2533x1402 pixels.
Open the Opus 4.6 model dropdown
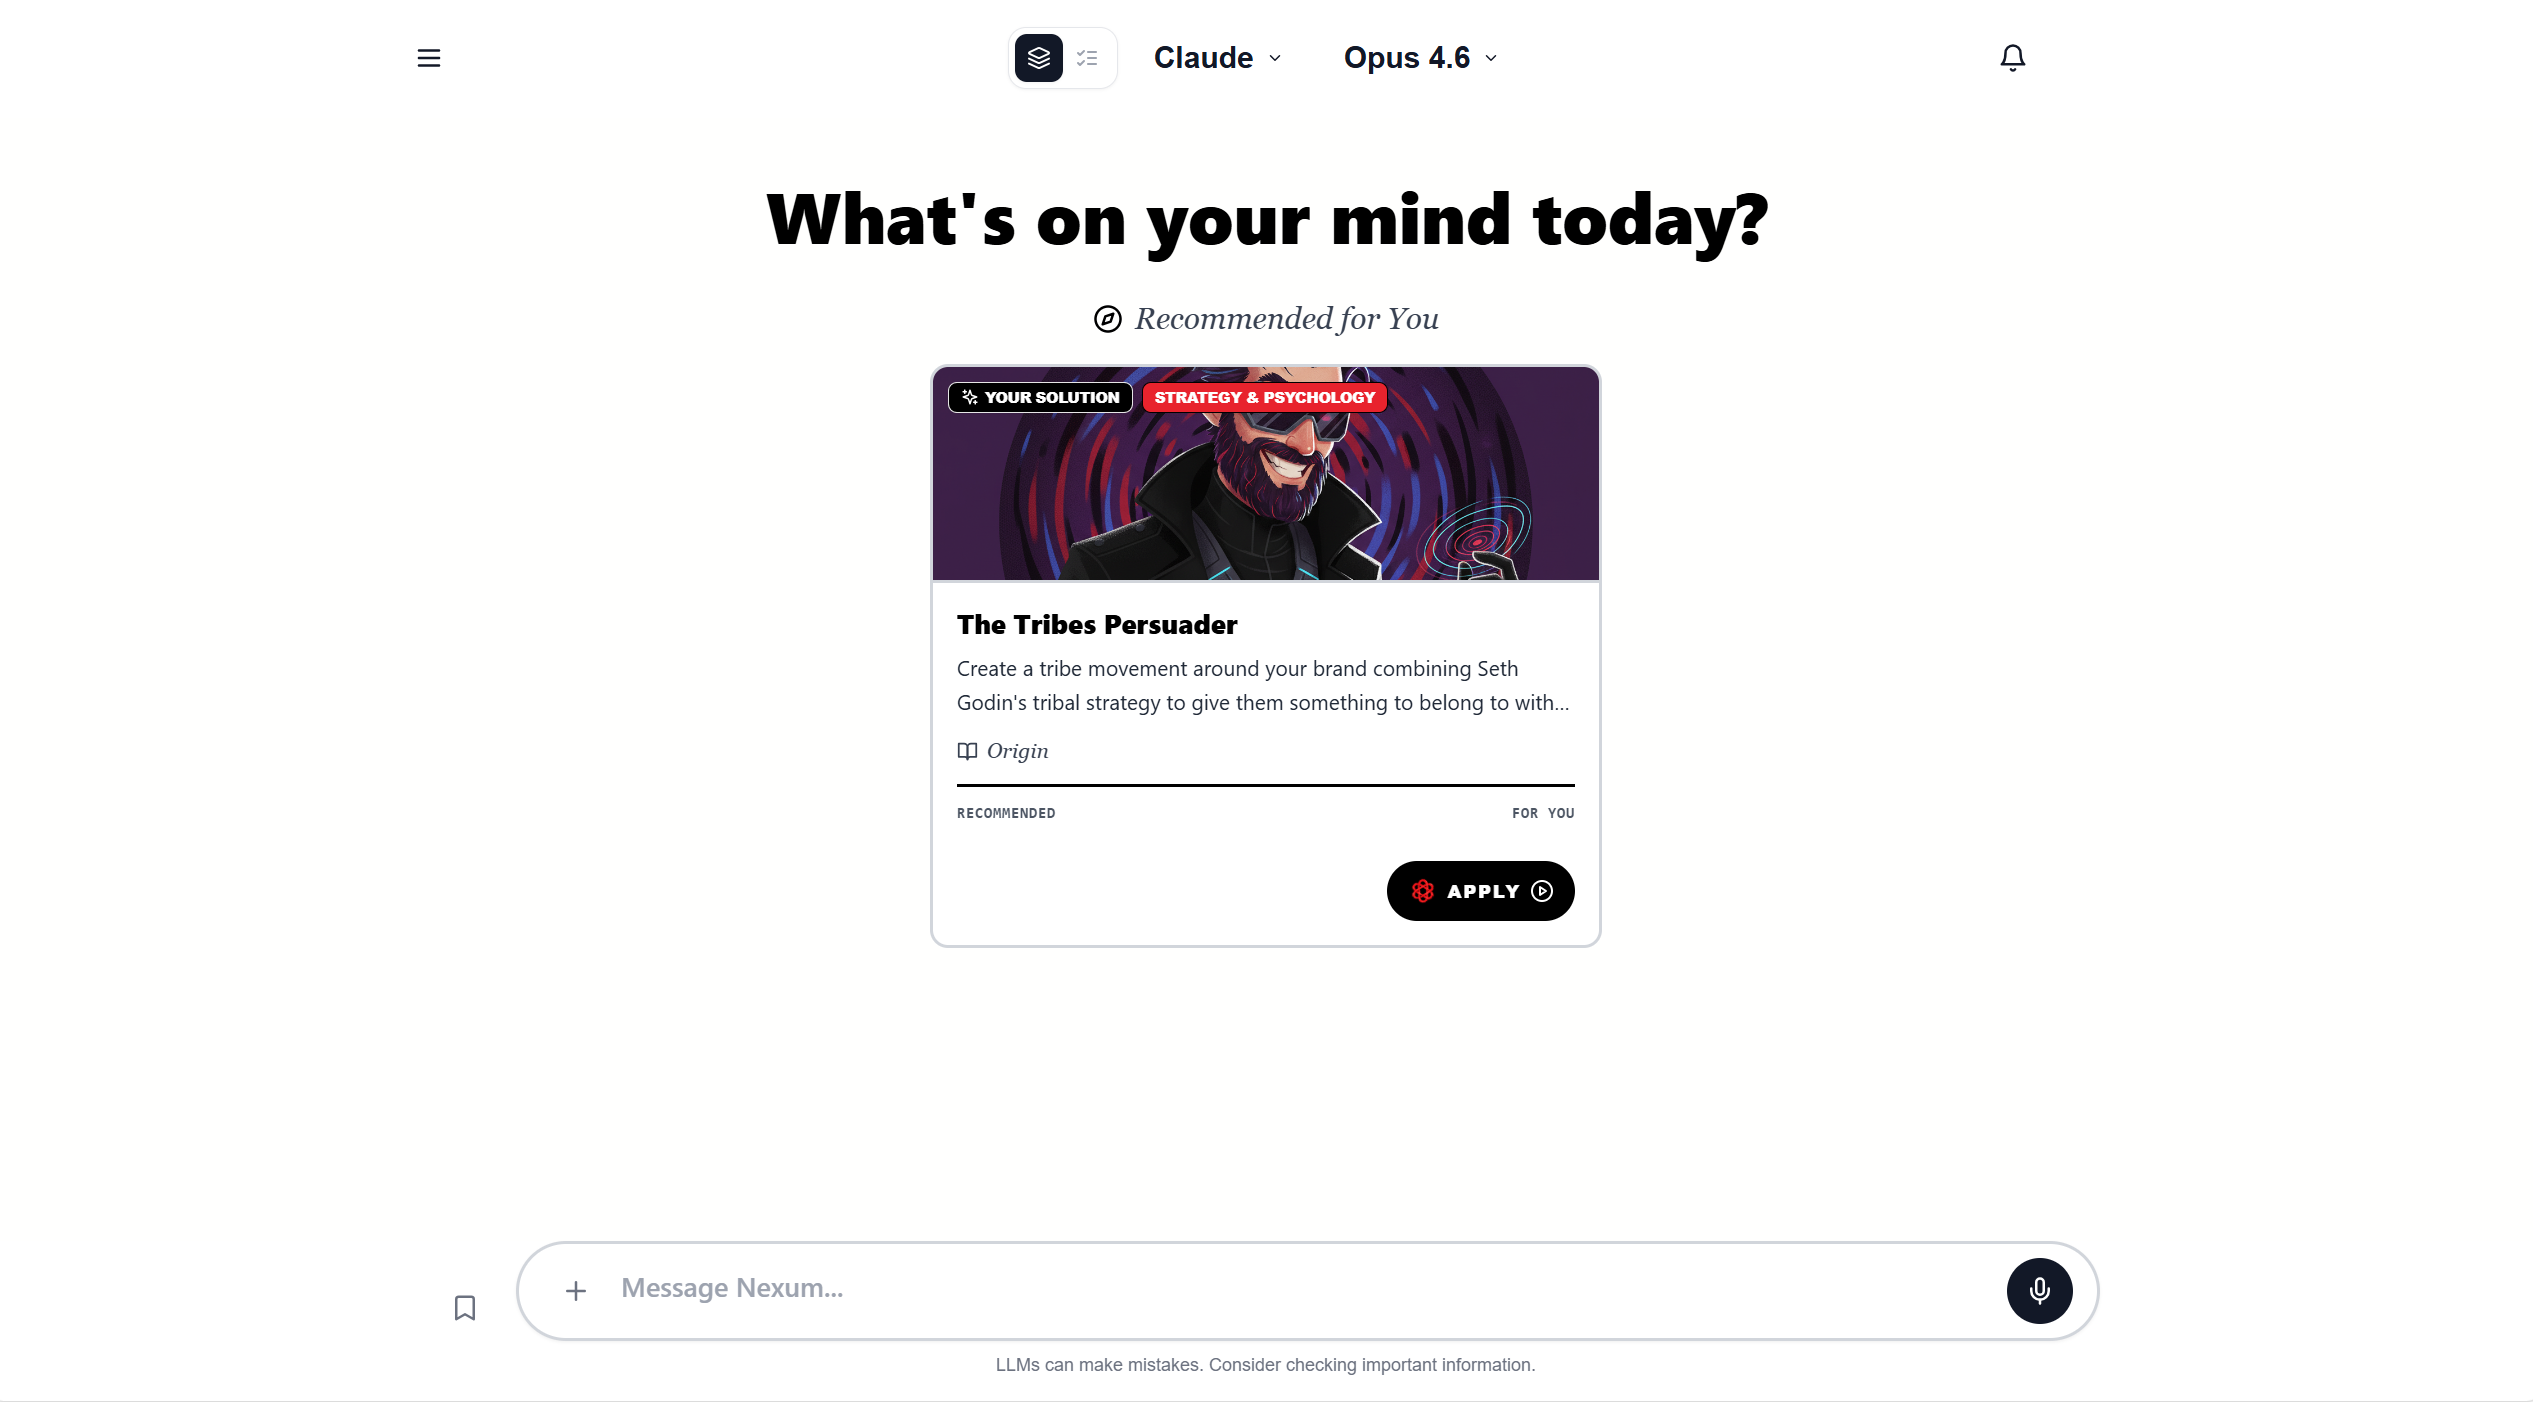pyautogui.click(x=1421, y=58)
